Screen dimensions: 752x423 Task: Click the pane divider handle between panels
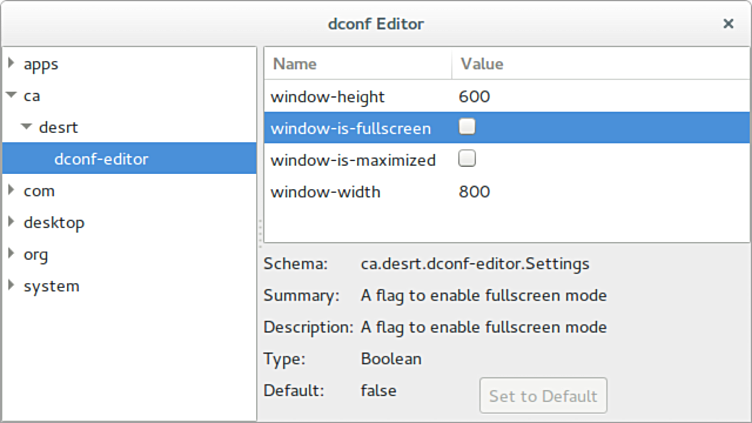click(260, 234)
